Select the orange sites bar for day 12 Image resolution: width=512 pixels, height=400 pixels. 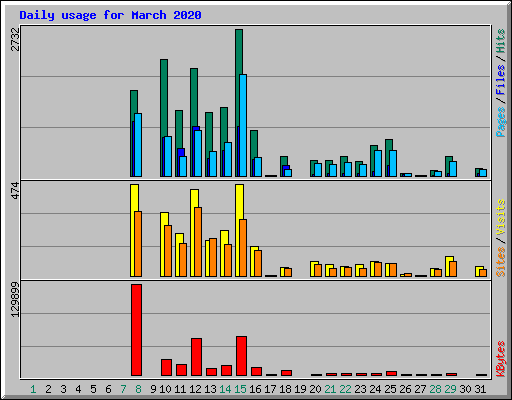click(x=198, y=242)
